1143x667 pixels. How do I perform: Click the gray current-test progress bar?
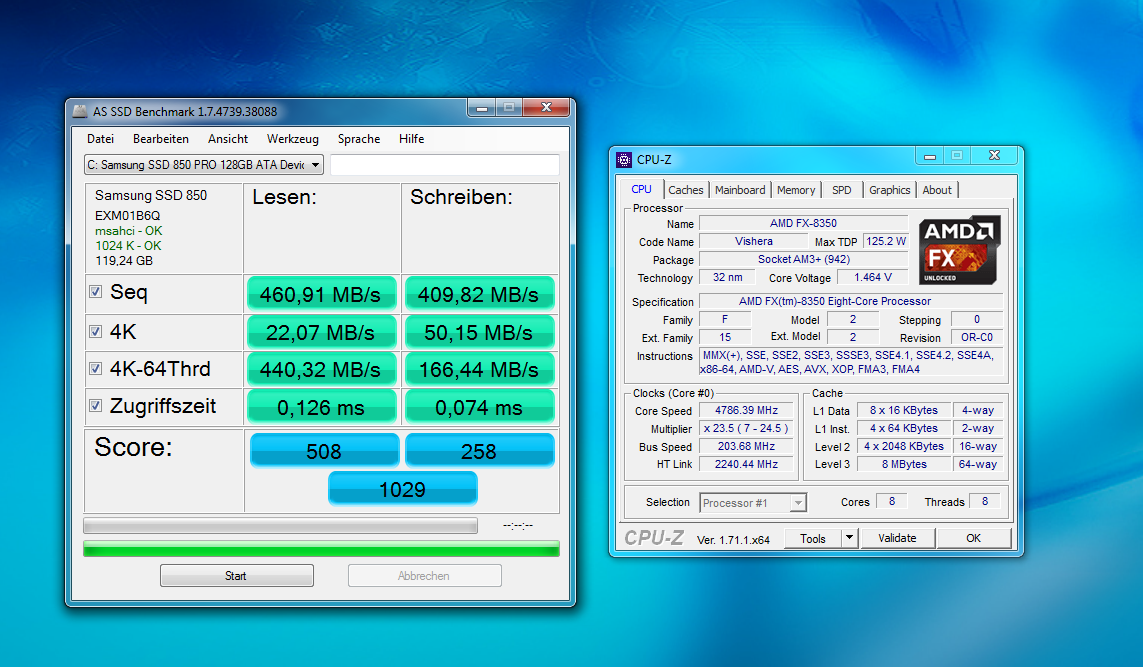pos(281,526)
